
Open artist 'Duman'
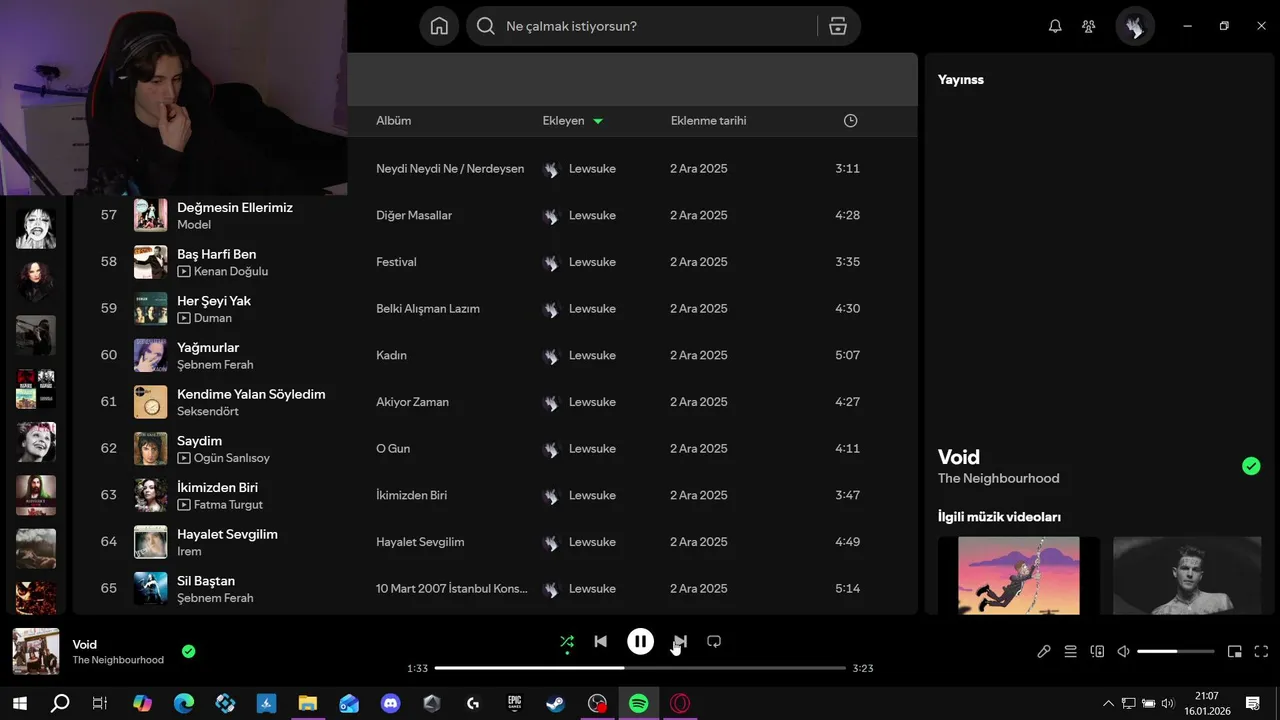(213, 318)
